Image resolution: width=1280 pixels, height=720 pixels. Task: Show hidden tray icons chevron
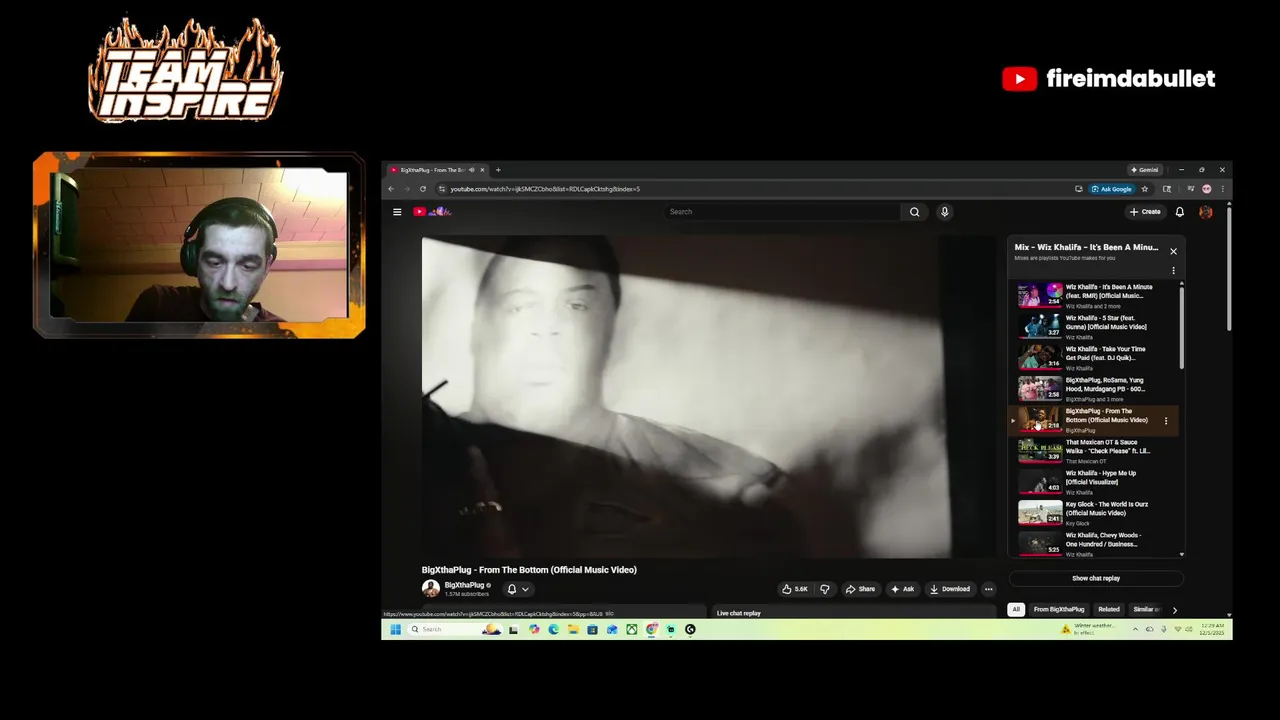tap(1135, 629)
